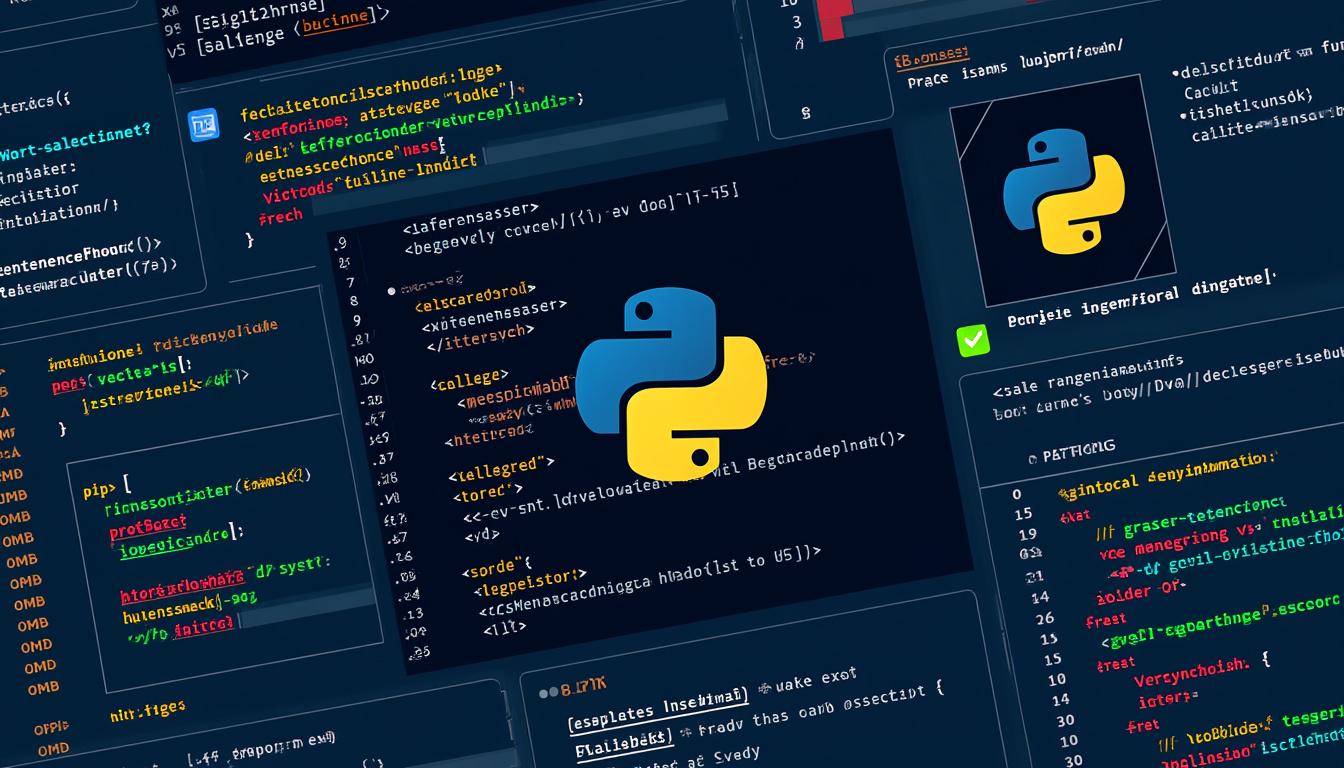Screen dimensions: 1344x768
Task: Select the bullet icon next to 'delscfitdurt'
Action: [1175, 71]
